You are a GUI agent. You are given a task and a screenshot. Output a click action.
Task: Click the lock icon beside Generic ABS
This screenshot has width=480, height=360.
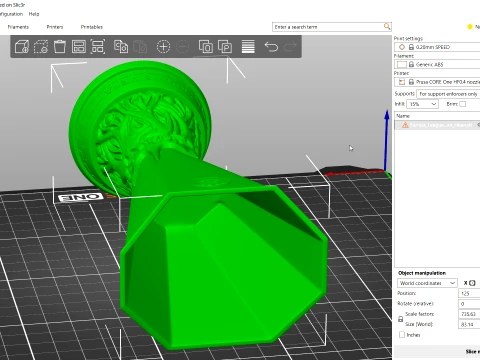click(x=411, y=64)
